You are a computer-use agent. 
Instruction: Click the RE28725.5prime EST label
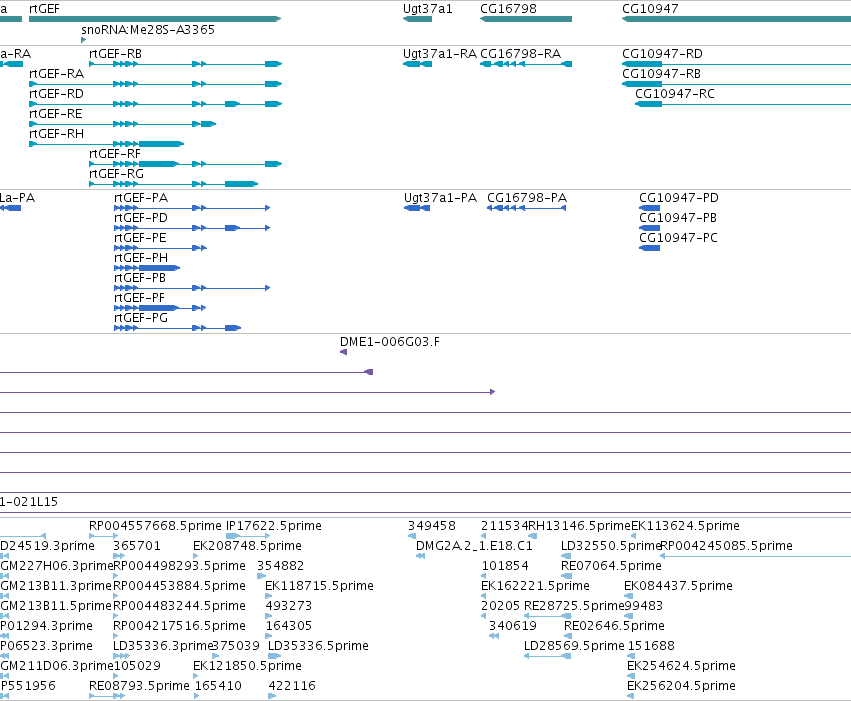(574, 606)
